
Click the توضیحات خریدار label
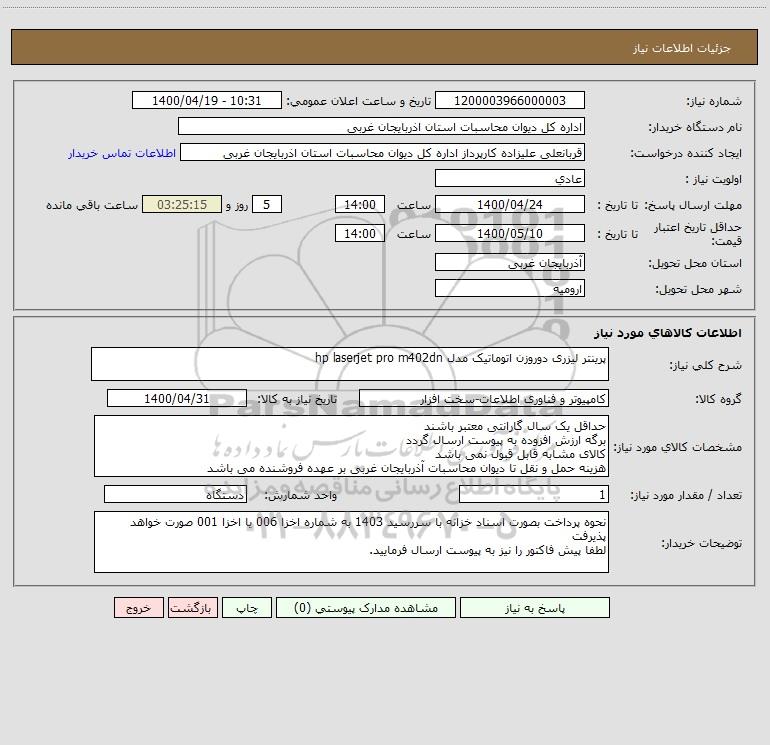point(702,543)
